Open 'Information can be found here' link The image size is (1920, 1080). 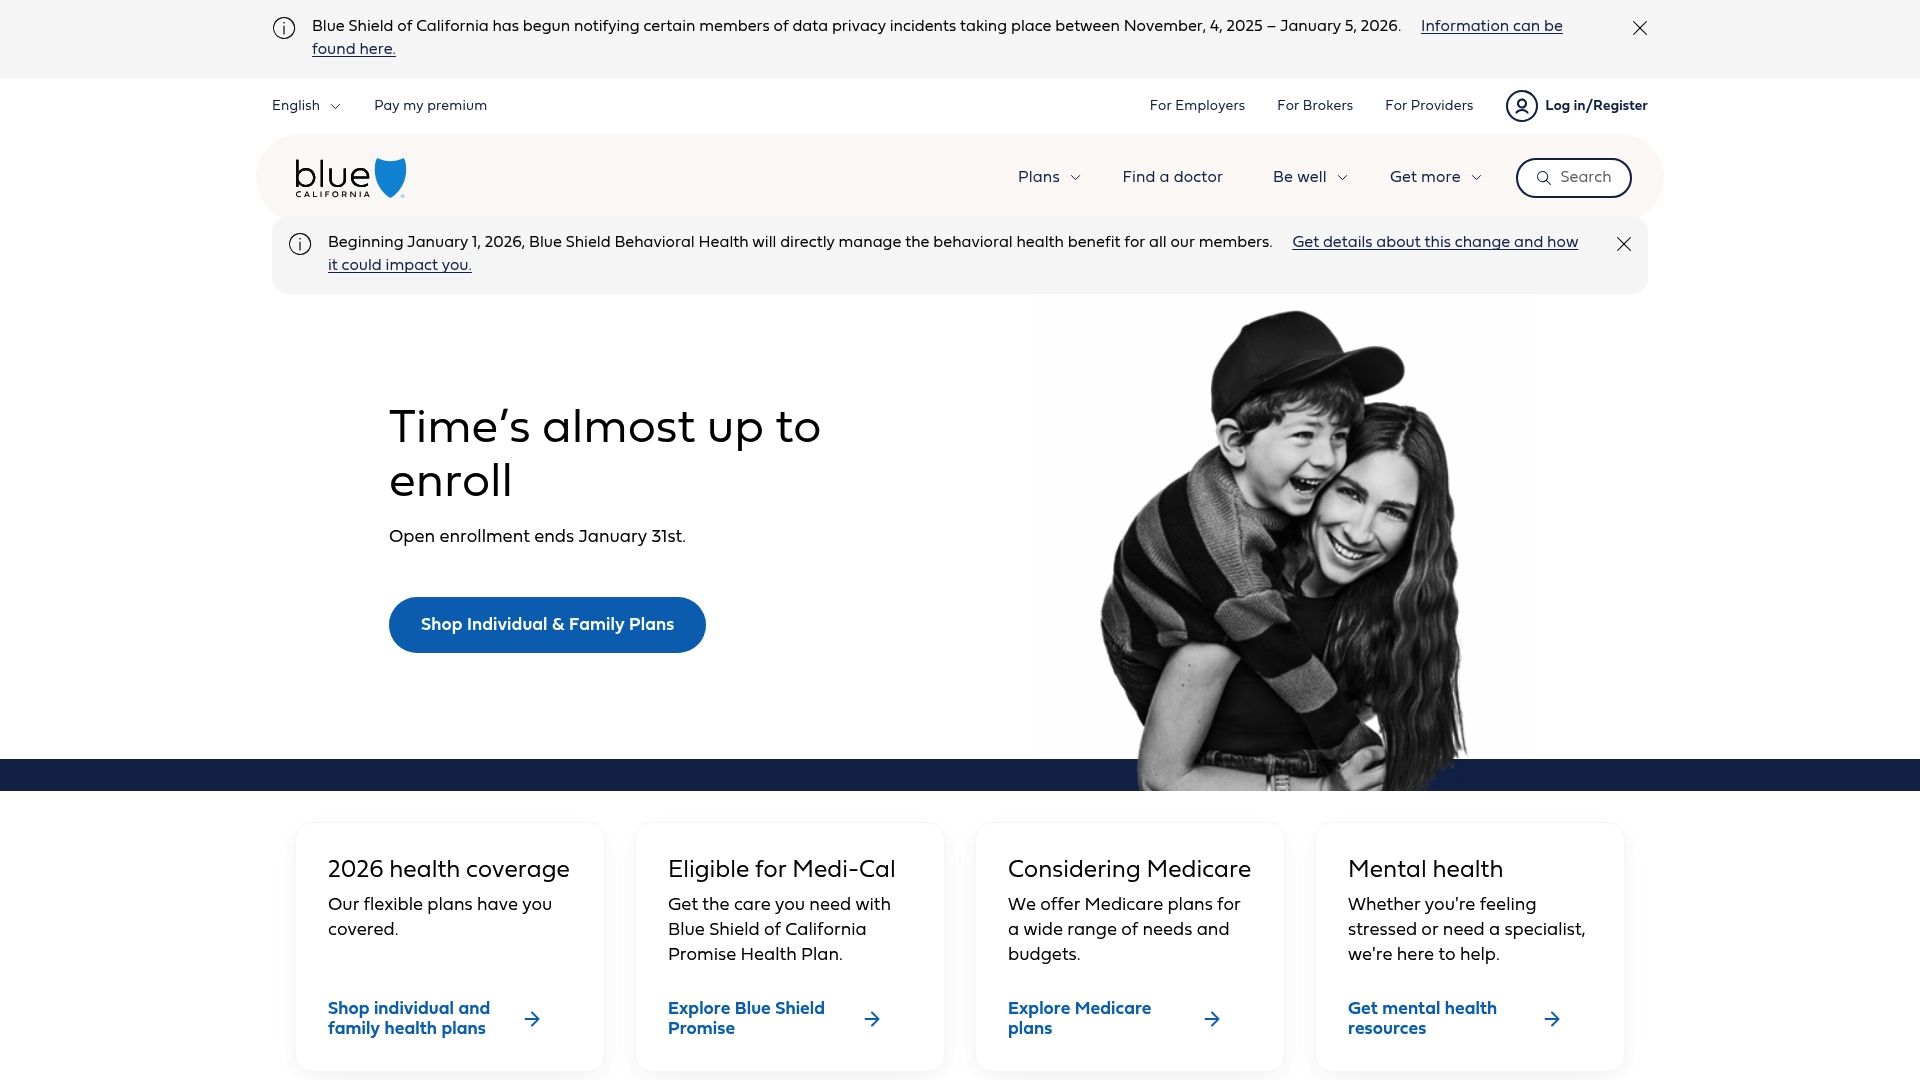[x=1491, y=26]
